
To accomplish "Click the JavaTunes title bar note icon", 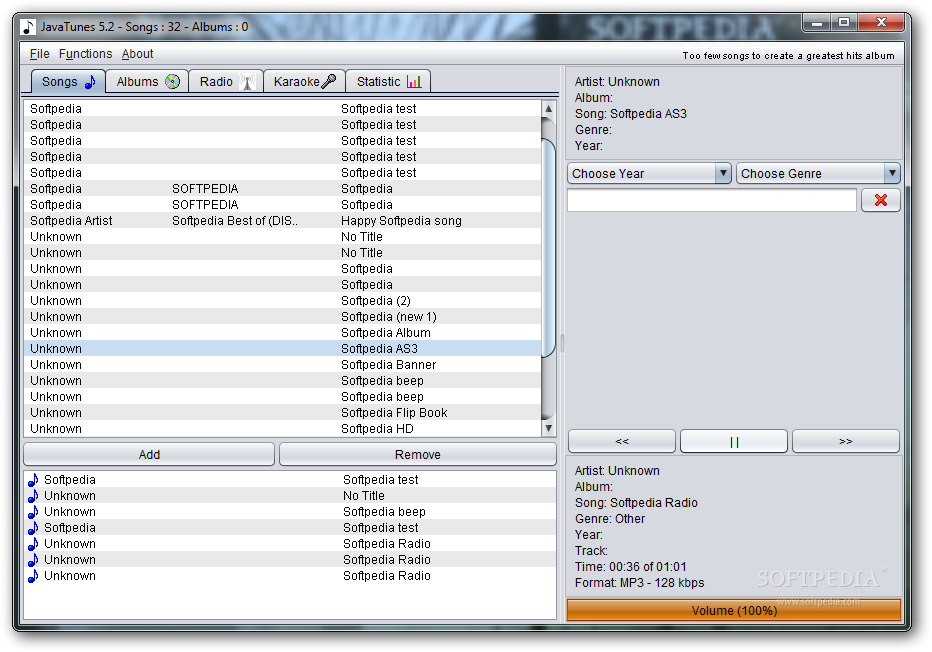I will (x=28, y=27).
